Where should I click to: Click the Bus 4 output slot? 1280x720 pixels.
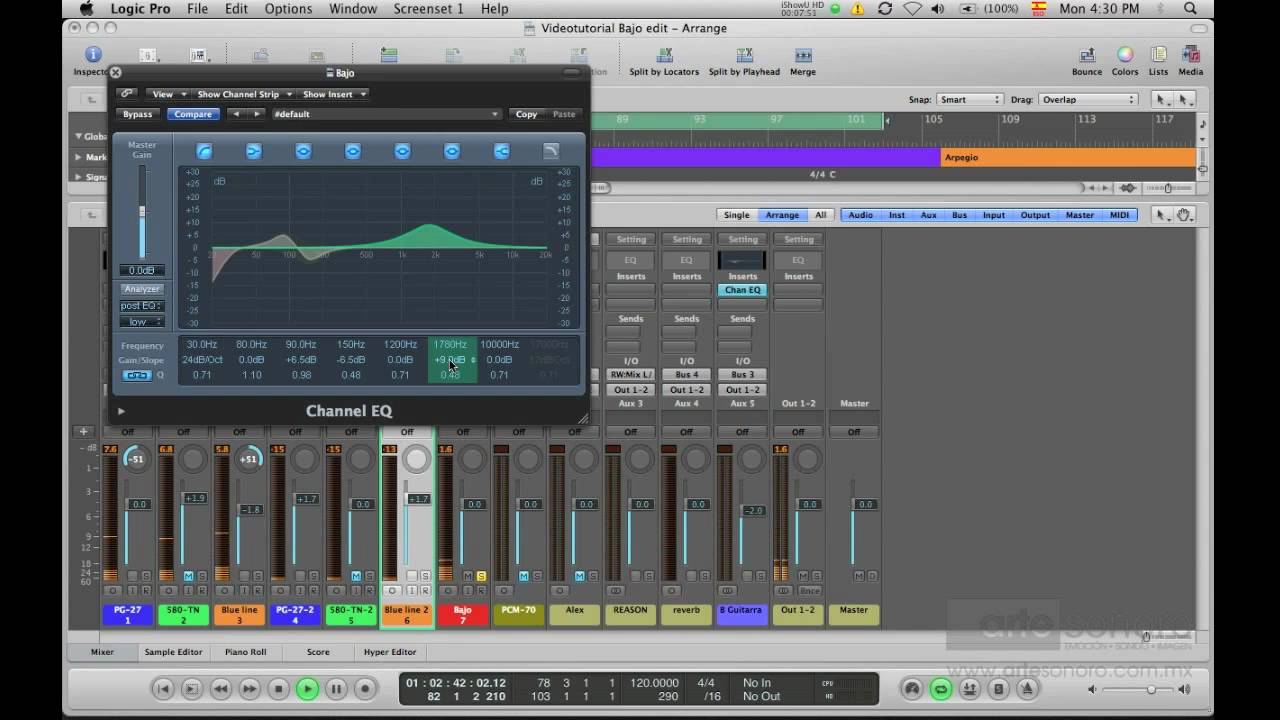[687, 375]
